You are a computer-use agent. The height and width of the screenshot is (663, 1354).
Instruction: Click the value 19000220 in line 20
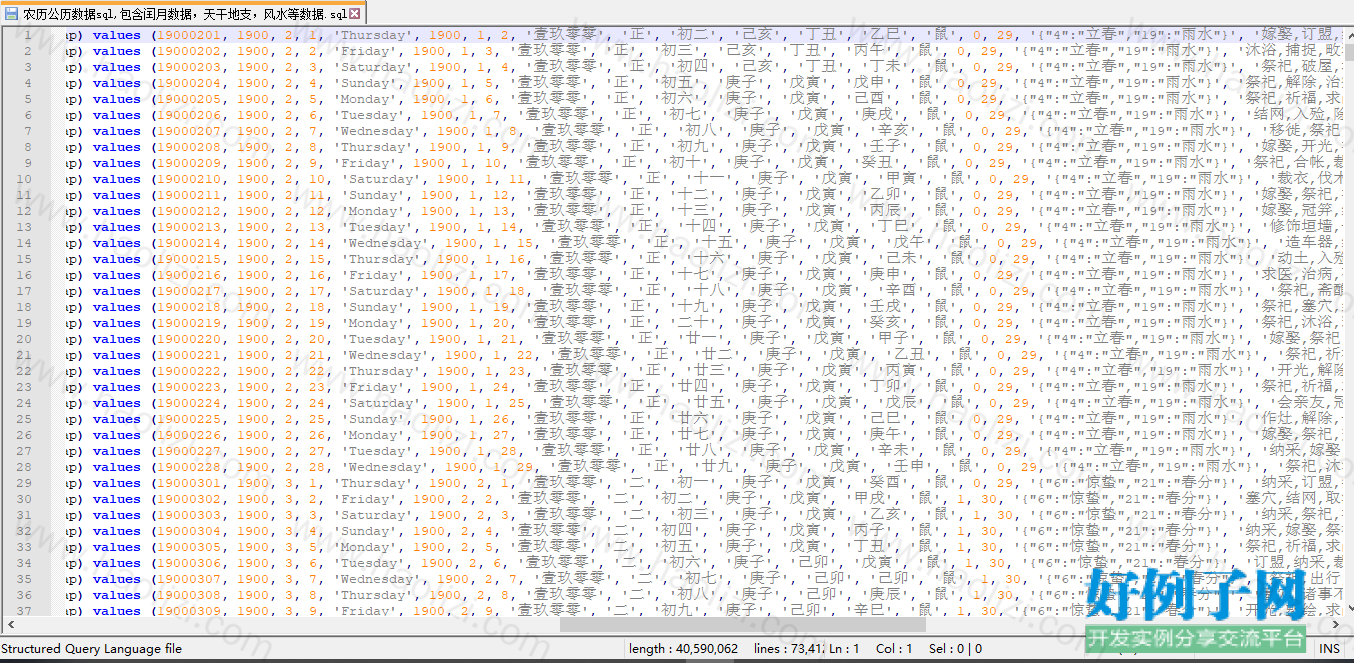click(x=191, y=339)
